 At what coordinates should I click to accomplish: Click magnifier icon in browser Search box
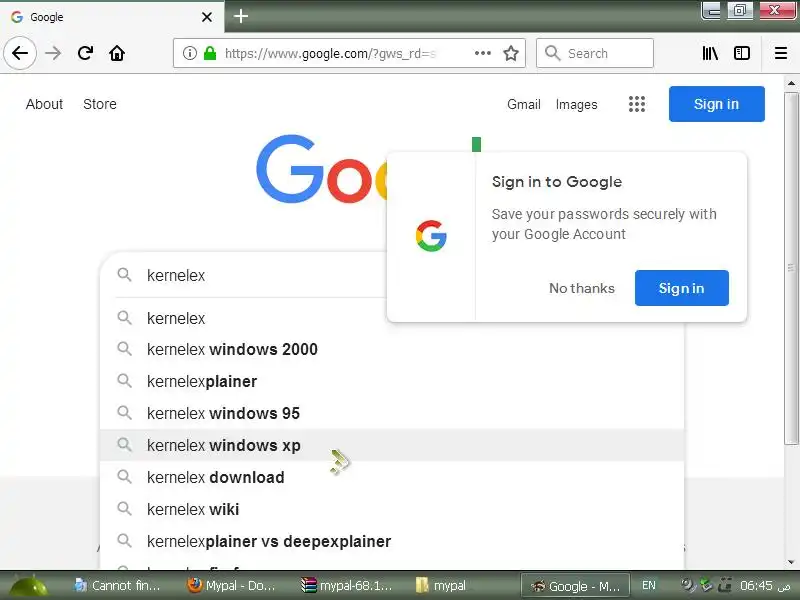tap(553, 53)
